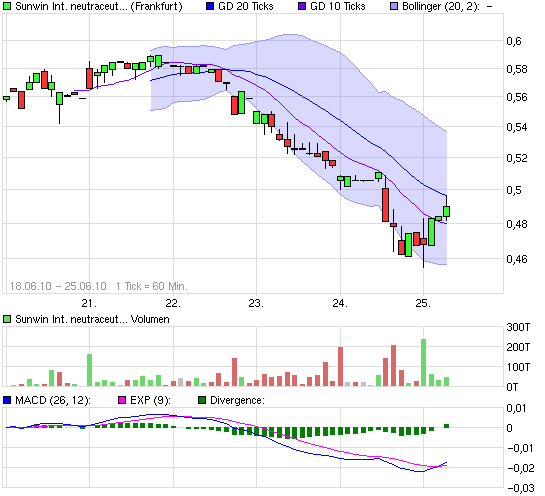Screen dimensions: 545x496
Task: Click the -0,02 MACD axis label
Action: click(520, 468)
